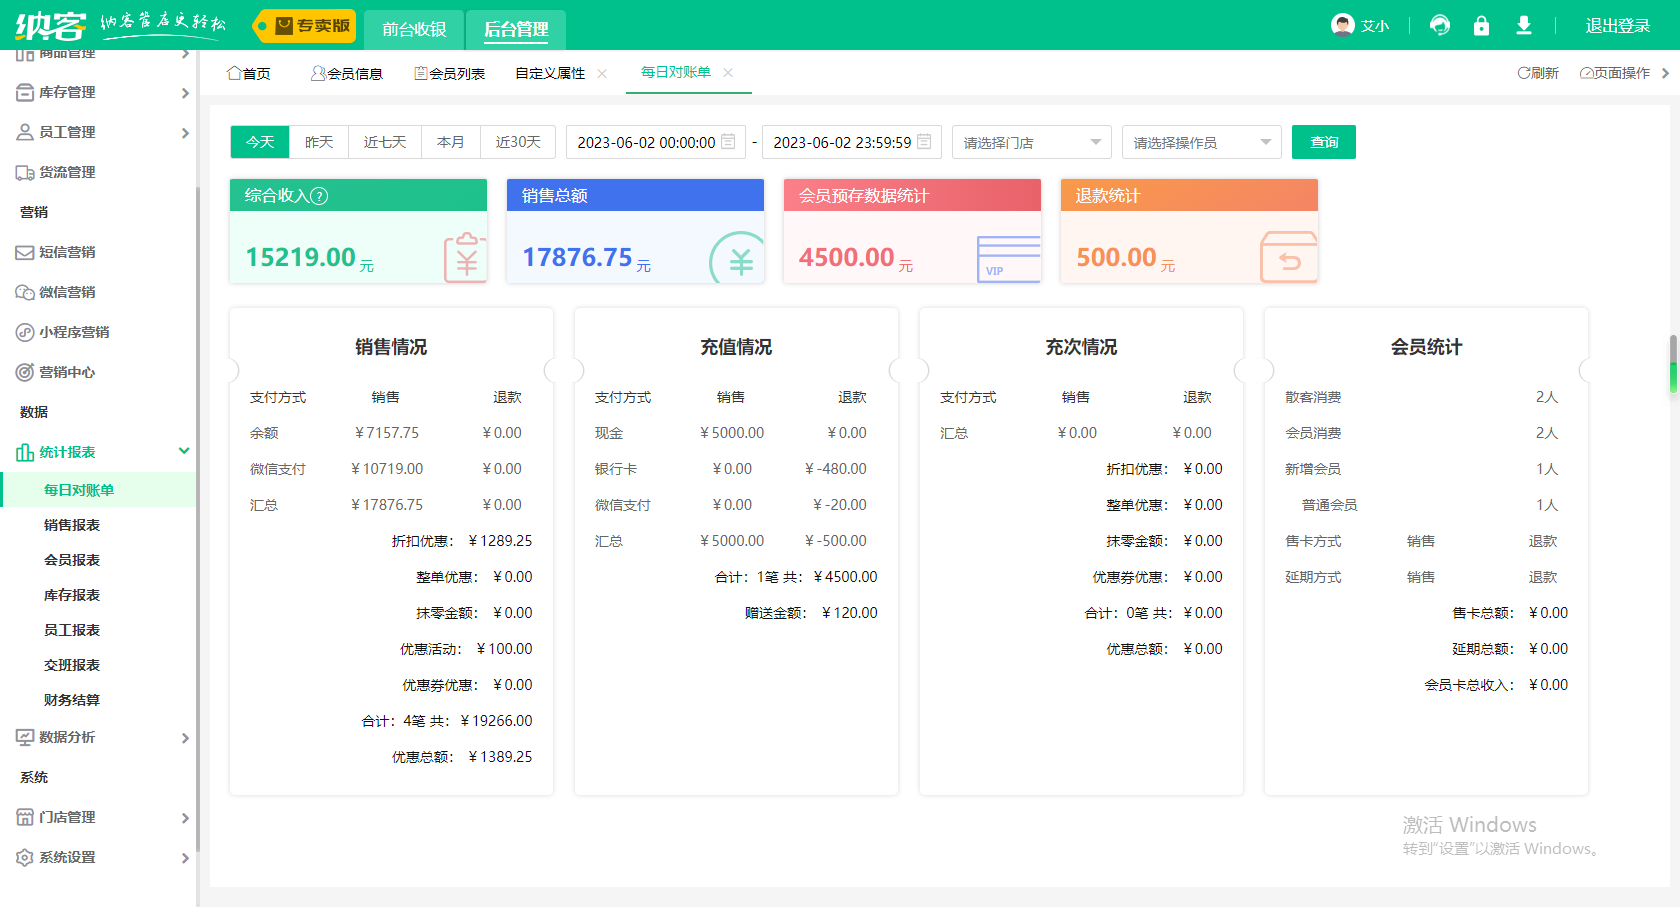Switch the date filter to 昨天
This screenshot has width=1680, height=907.
pos(318,142)
